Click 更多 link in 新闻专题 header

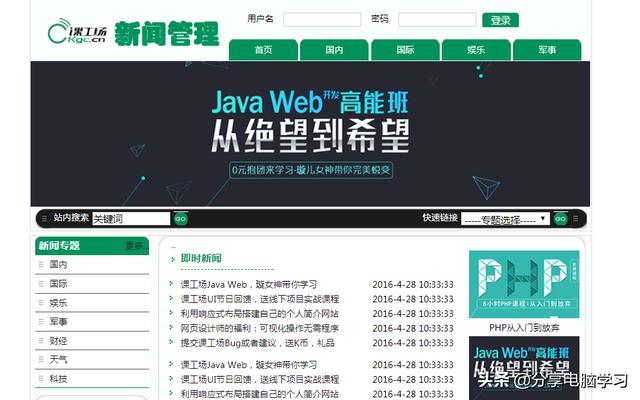135,246
